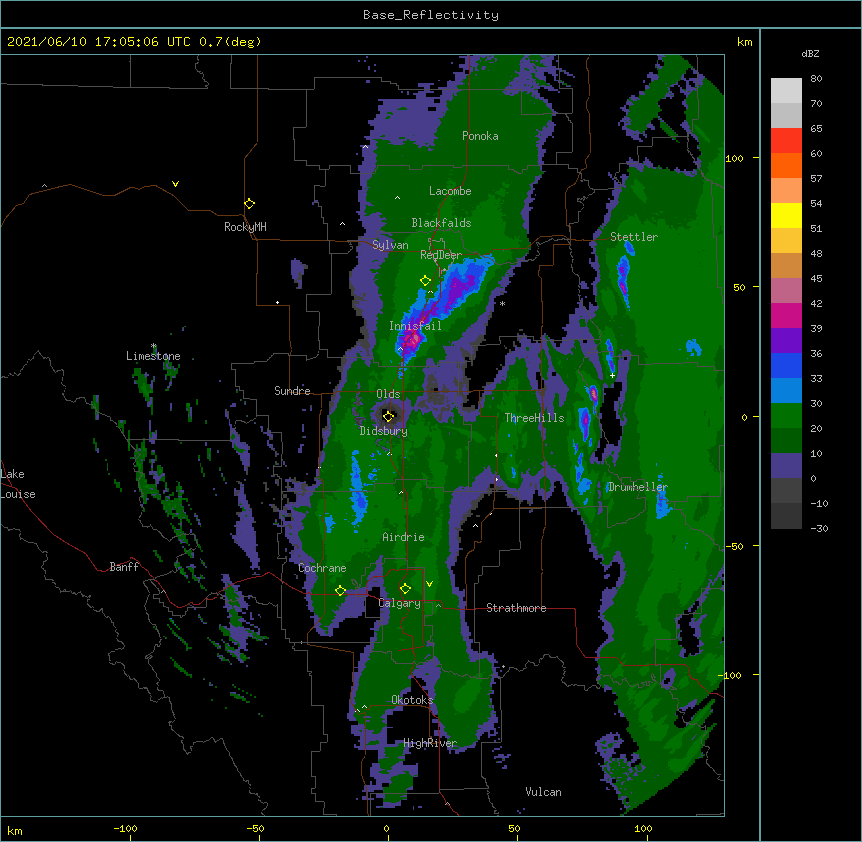Pick the red swatch in the dBZ legend
This screenshot has height=842, width=862.
(786, 140)
